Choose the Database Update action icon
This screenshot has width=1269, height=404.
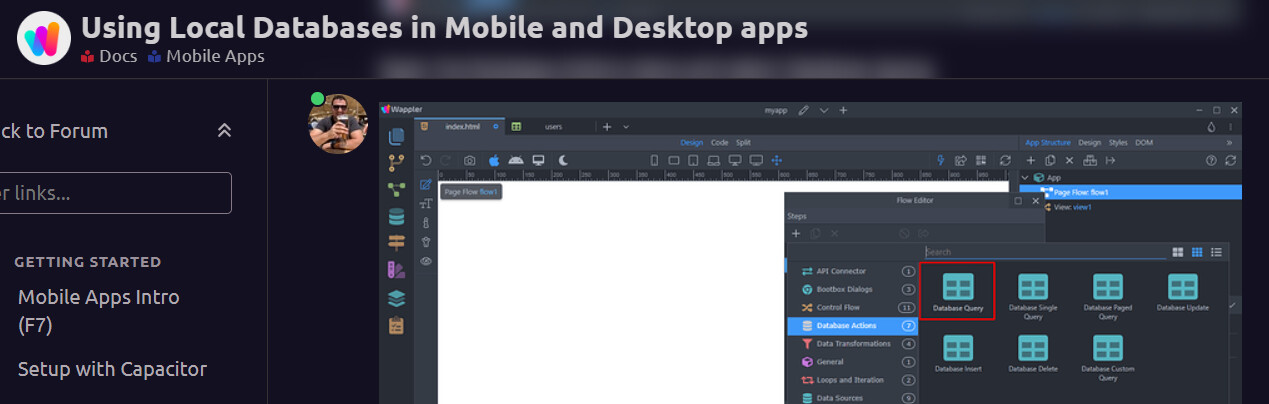point(1182,288)
